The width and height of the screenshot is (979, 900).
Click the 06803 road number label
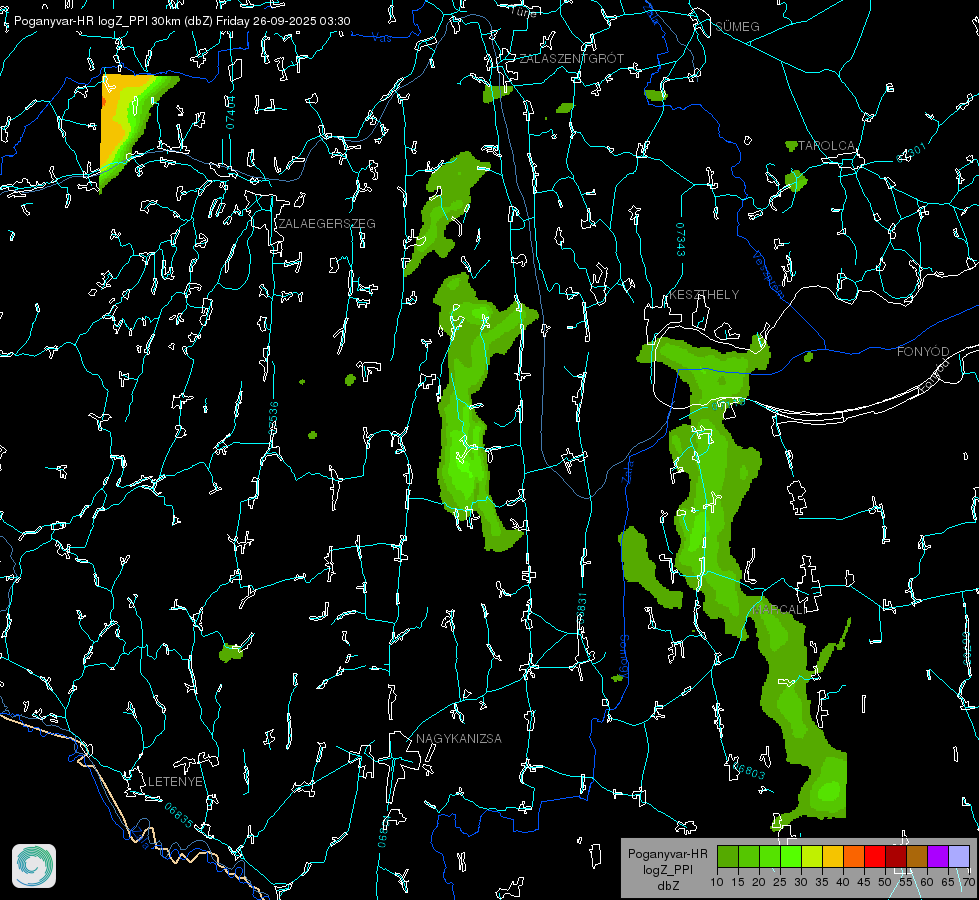[x=749, y=771]
